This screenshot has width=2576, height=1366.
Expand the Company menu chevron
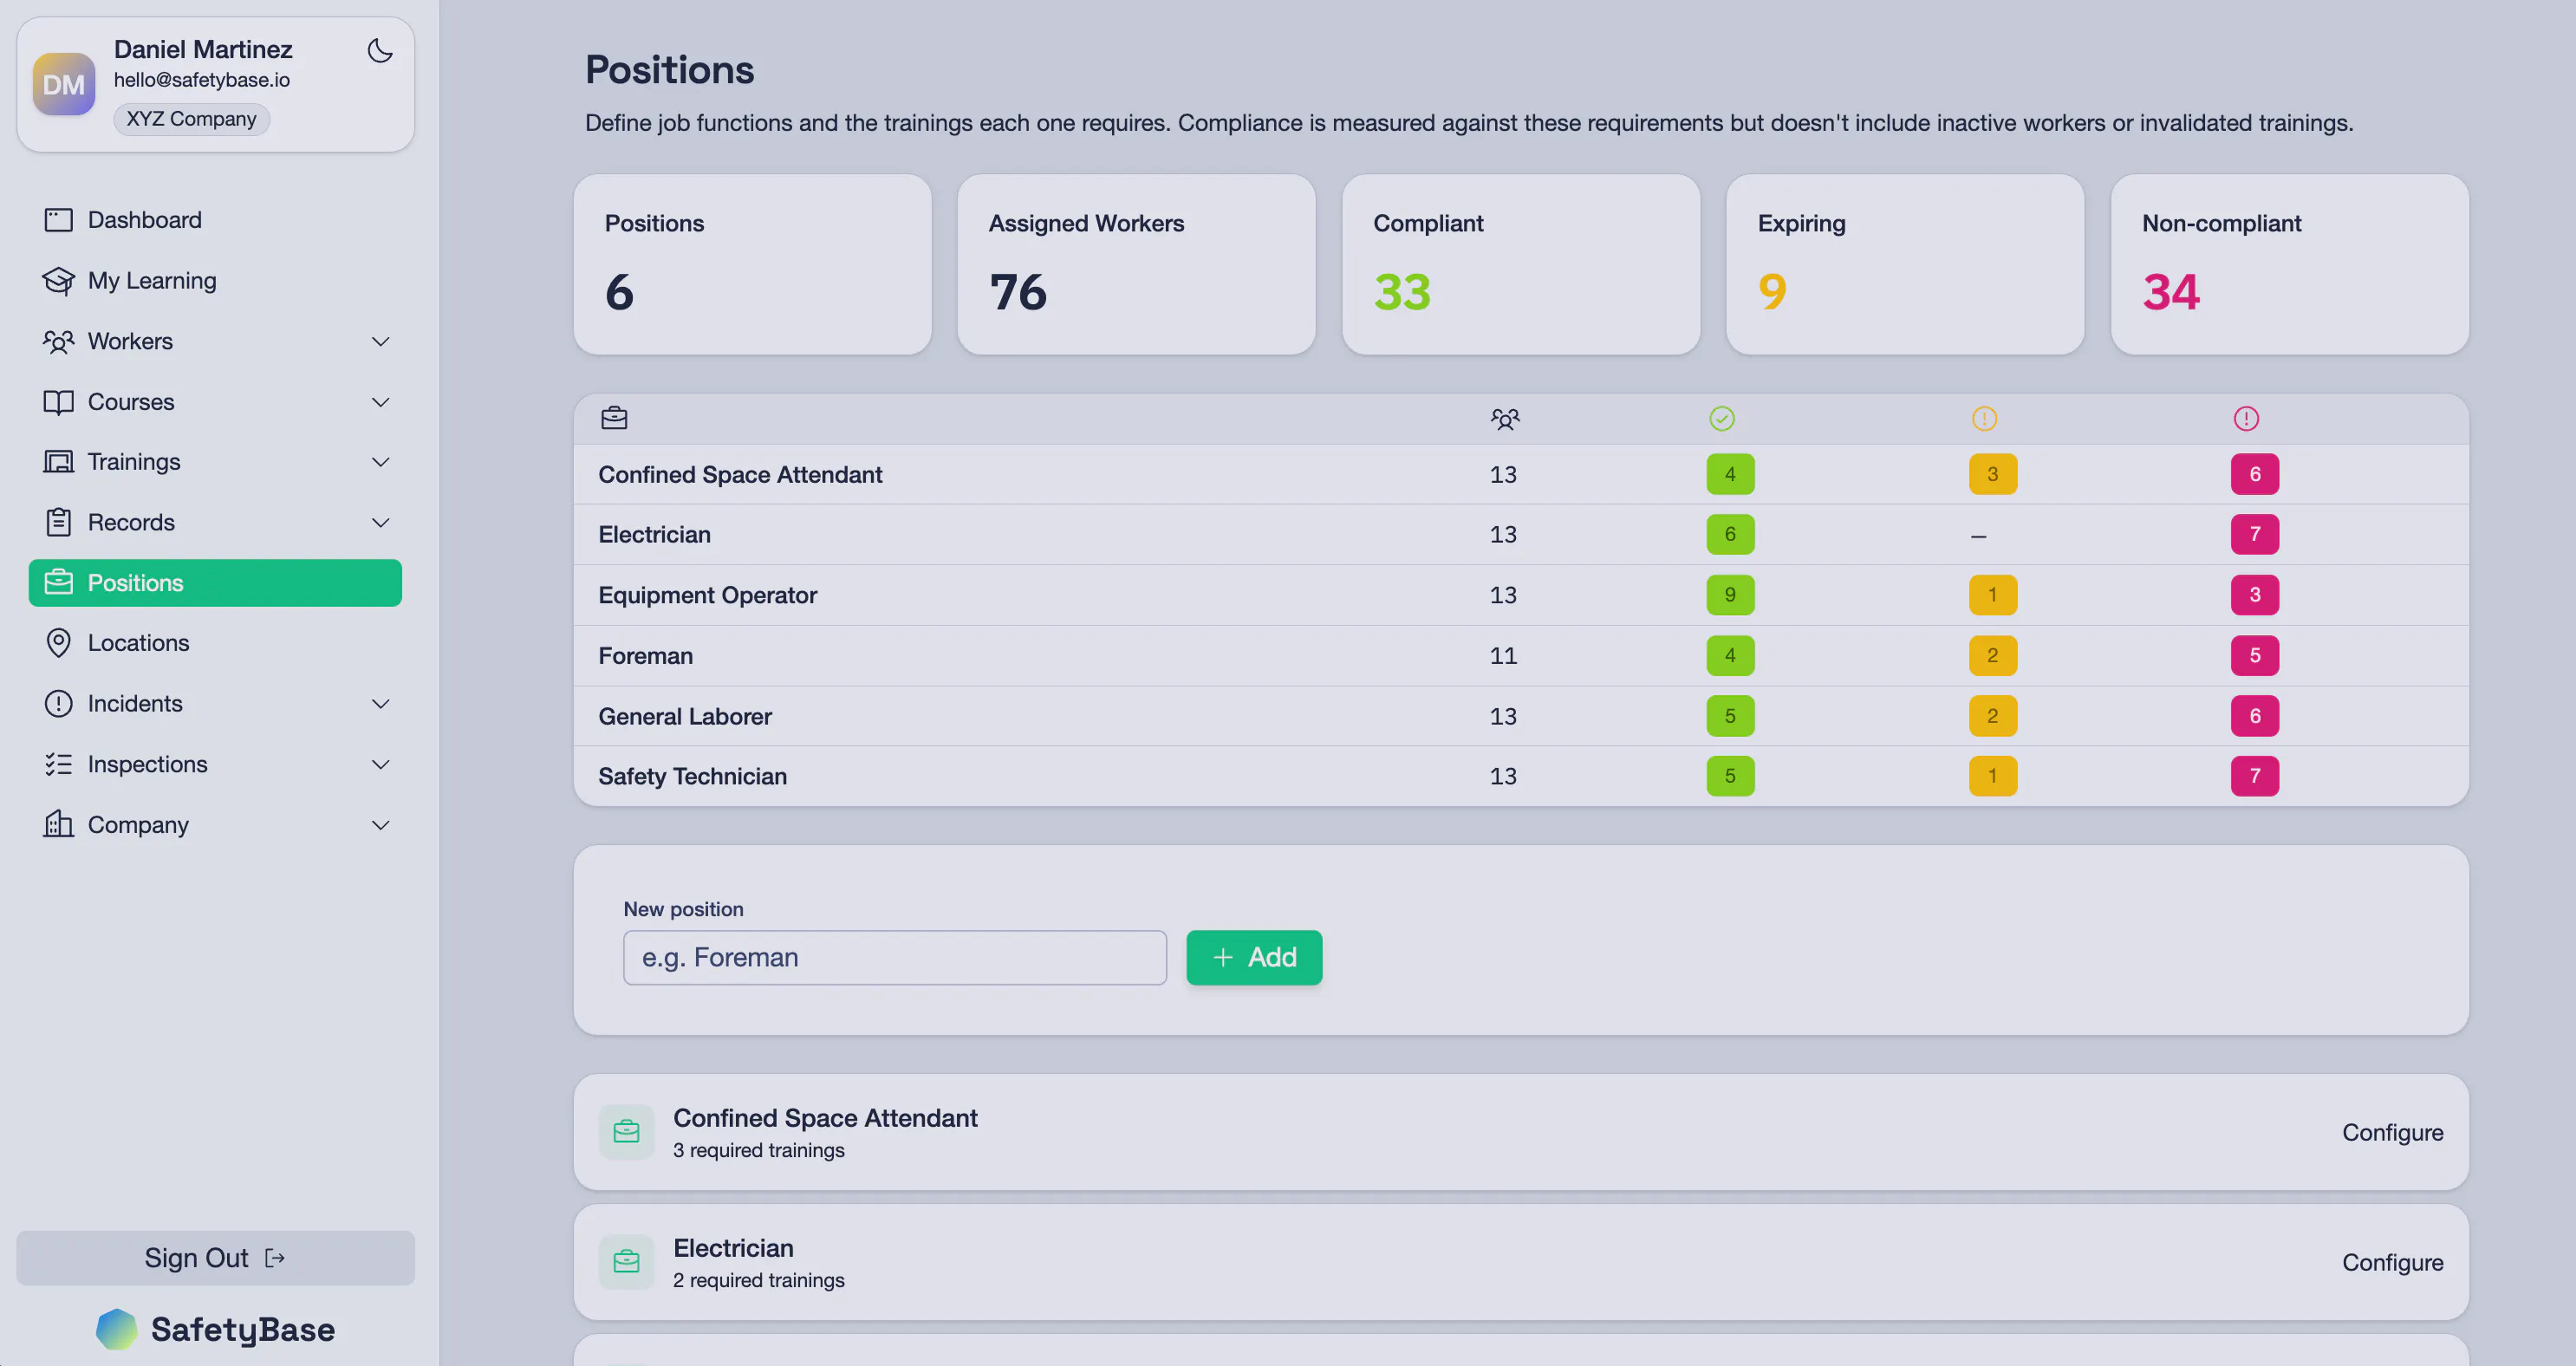click(x=380, y=825)
